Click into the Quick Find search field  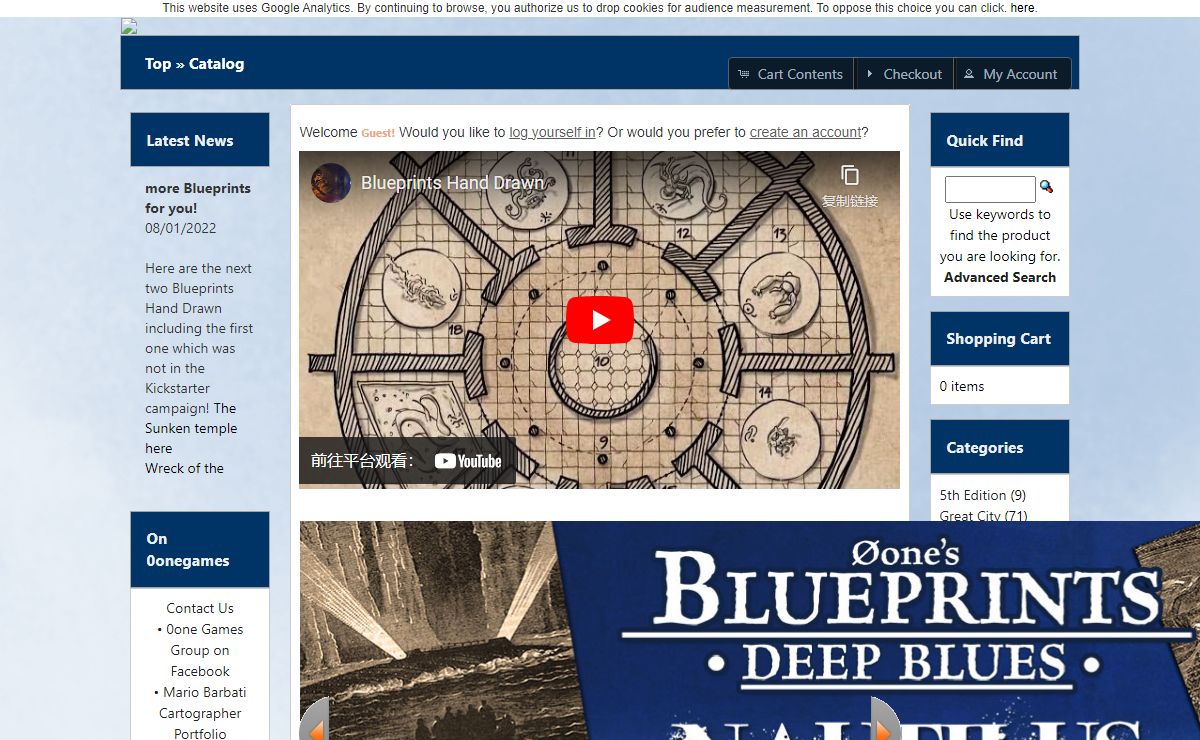coord(990,189)
